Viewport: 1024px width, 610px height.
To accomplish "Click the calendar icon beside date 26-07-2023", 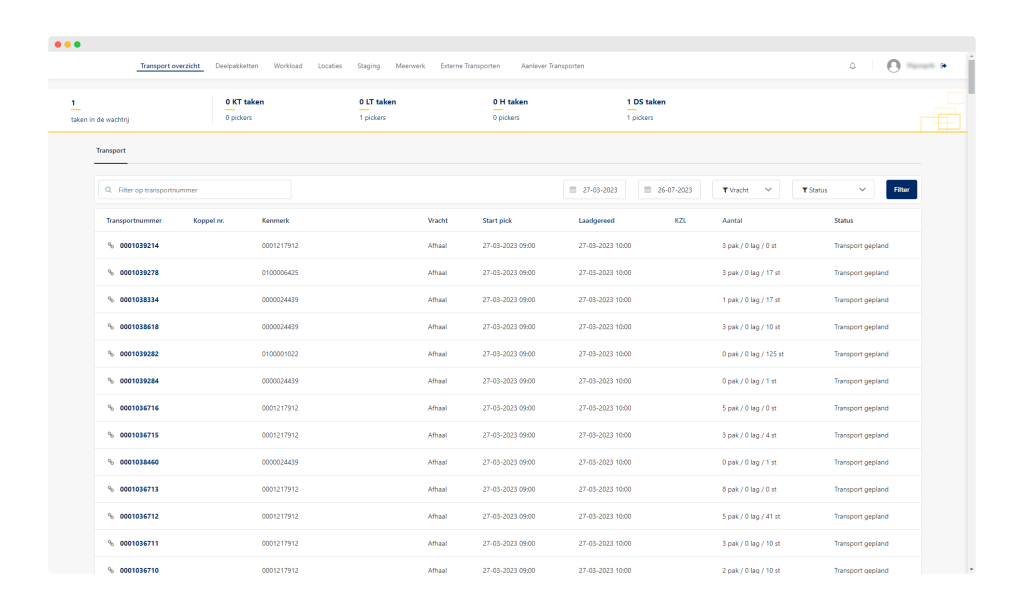I will coord(647,189).
